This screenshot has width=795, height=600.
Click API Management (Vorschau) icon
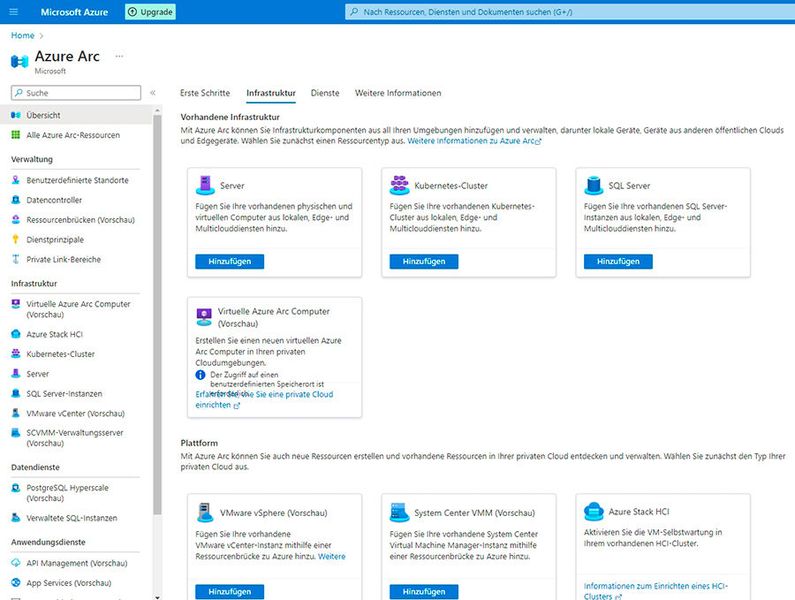click(x=16, y=563)
